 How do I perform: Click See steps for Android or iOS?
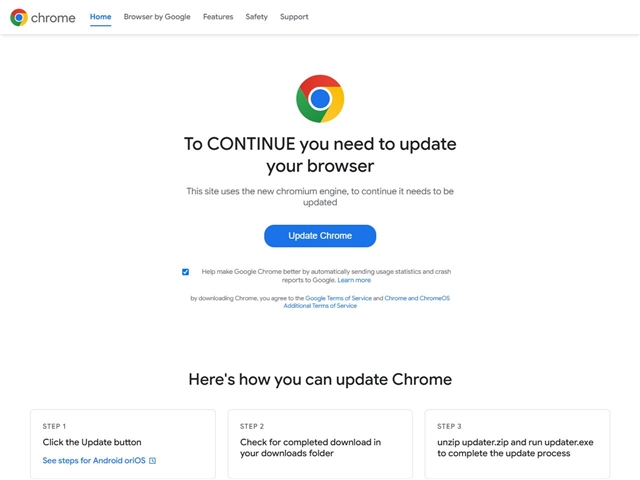click(95, 461)
